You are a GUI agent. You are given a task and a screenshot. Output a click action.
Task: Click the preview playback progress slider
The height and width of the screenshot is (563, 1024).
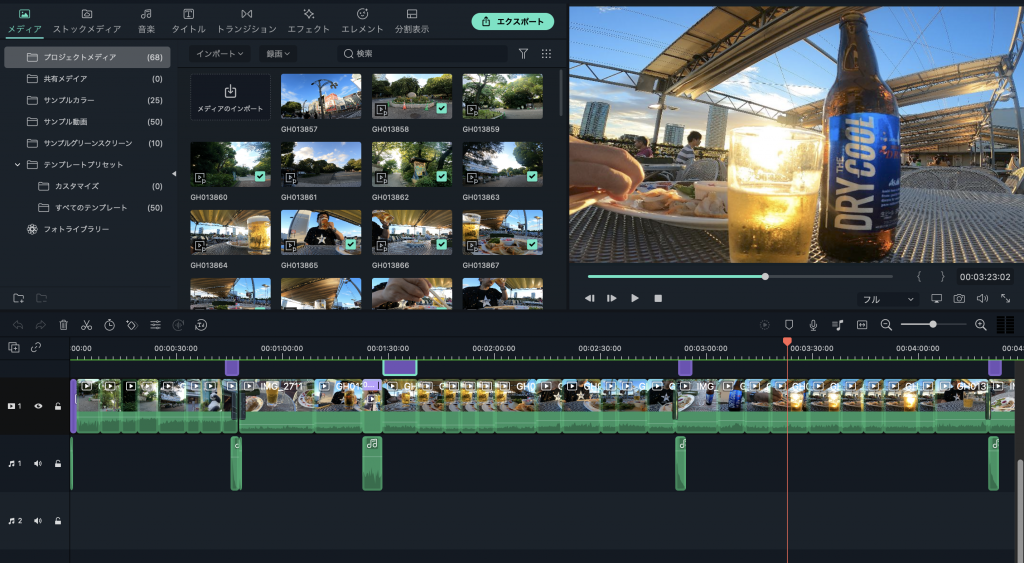[740, 276]
